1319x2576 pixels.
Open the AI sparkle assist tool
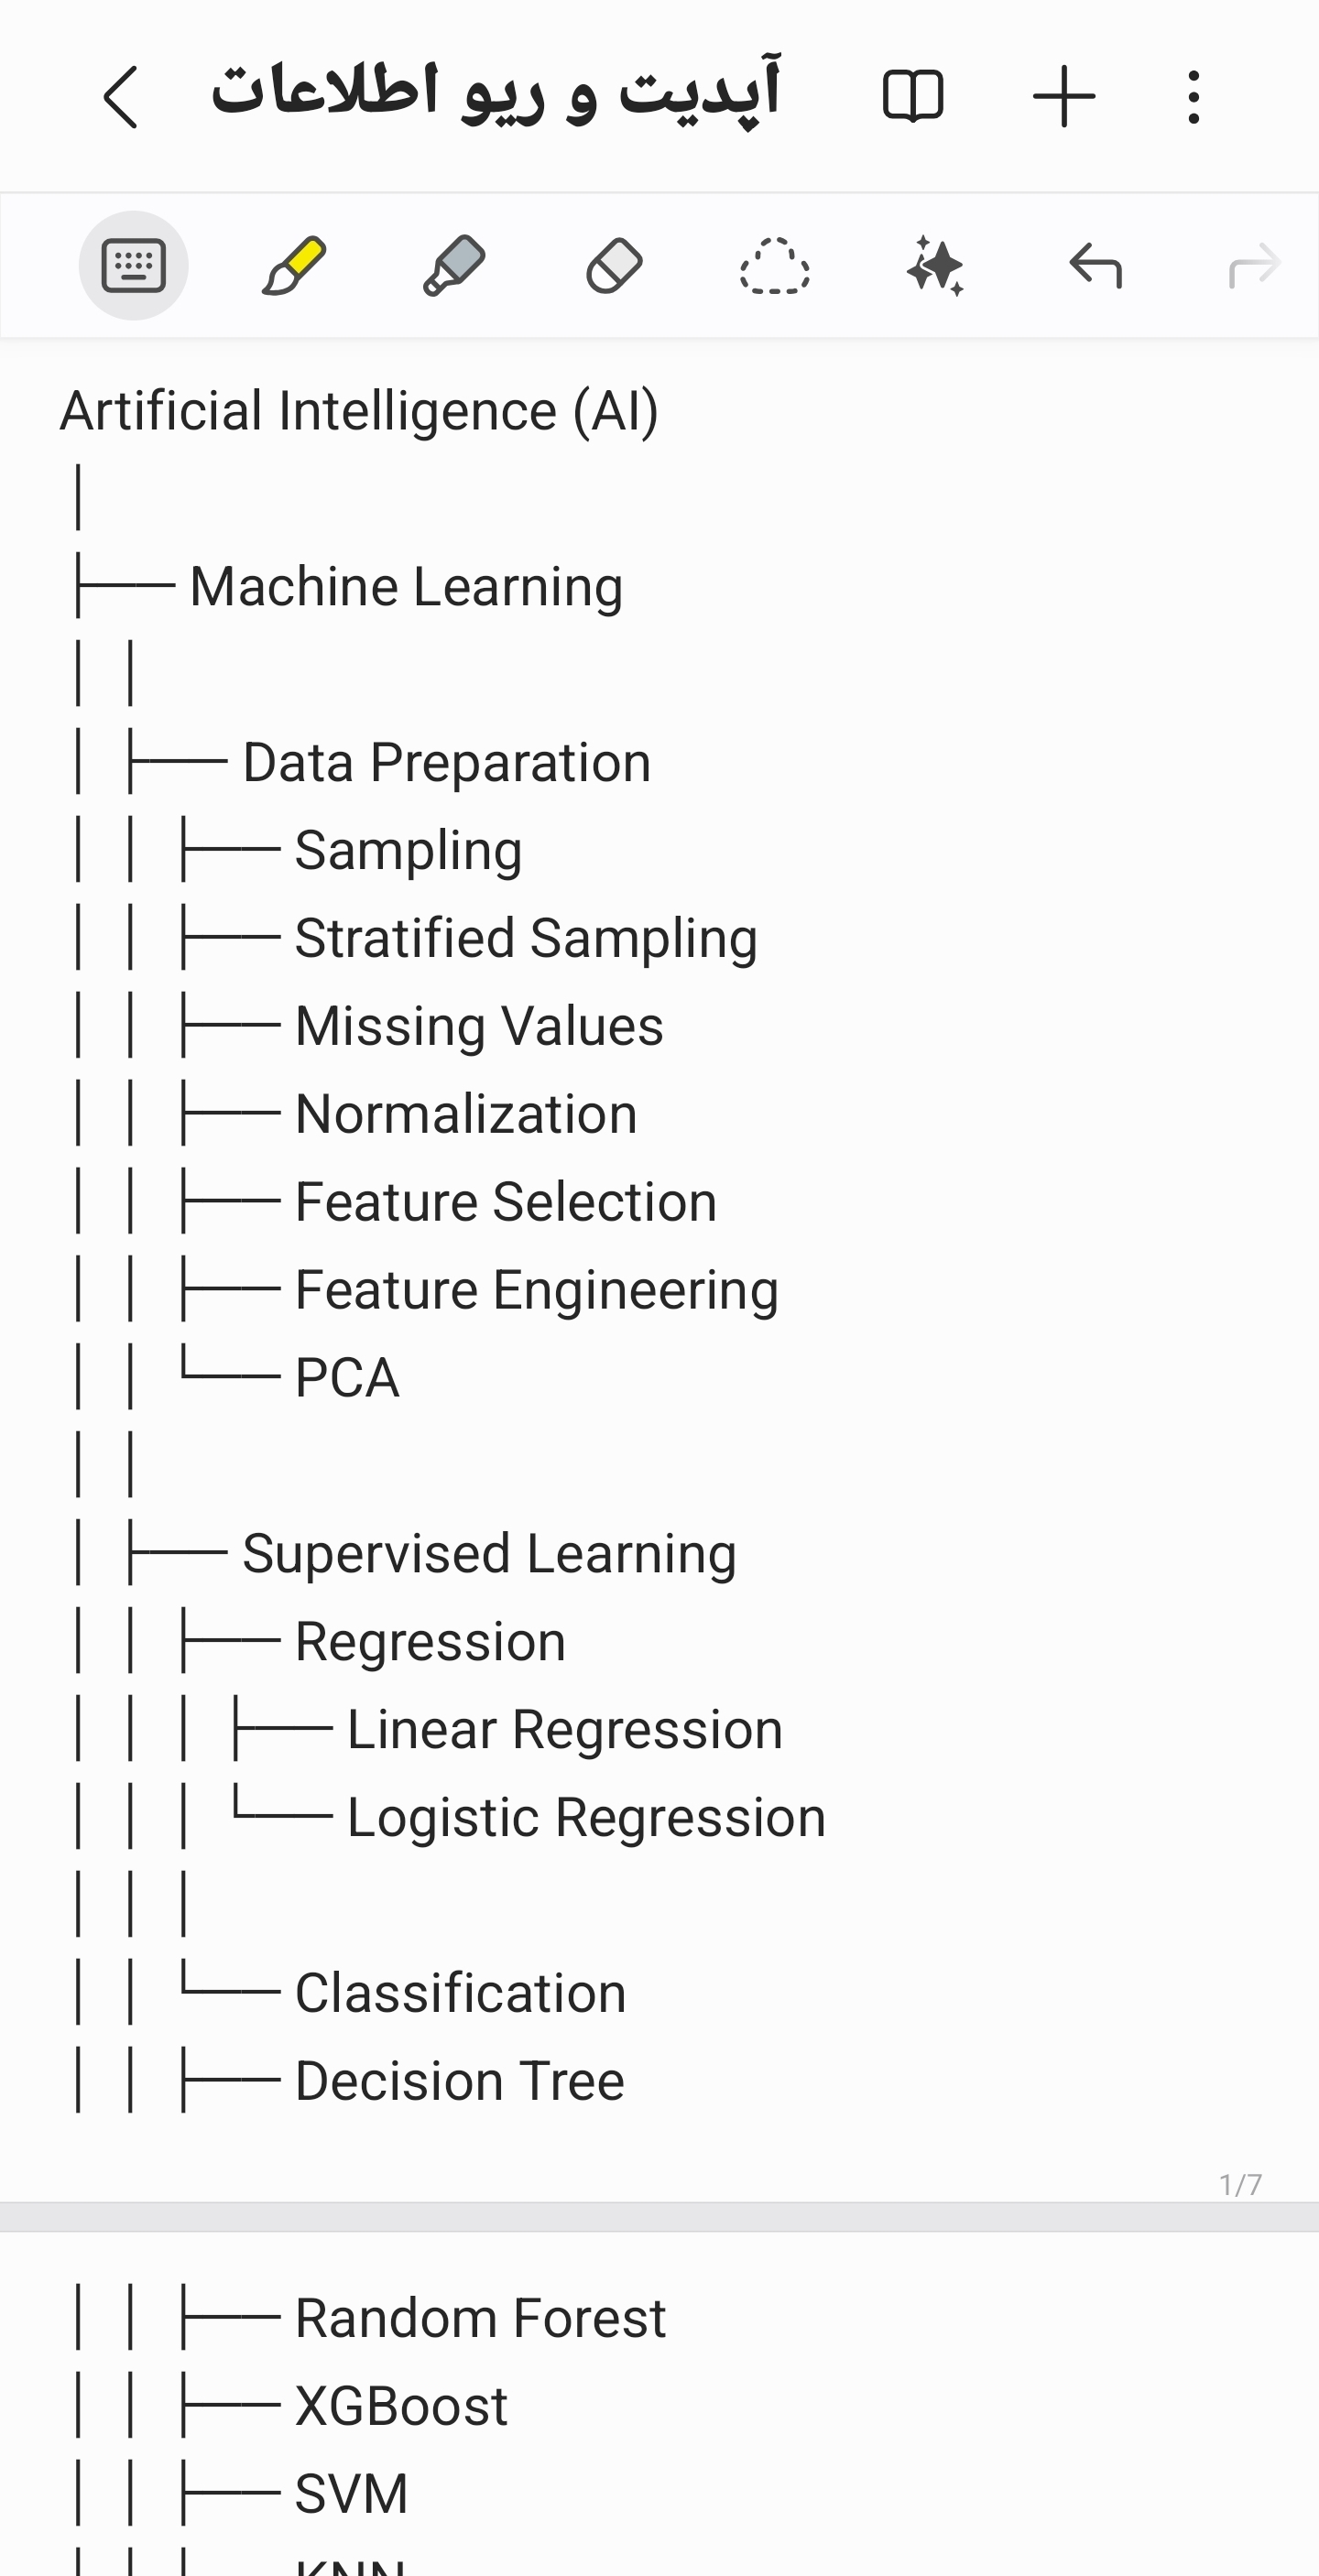pyautogui.click(x=935, y=266)
